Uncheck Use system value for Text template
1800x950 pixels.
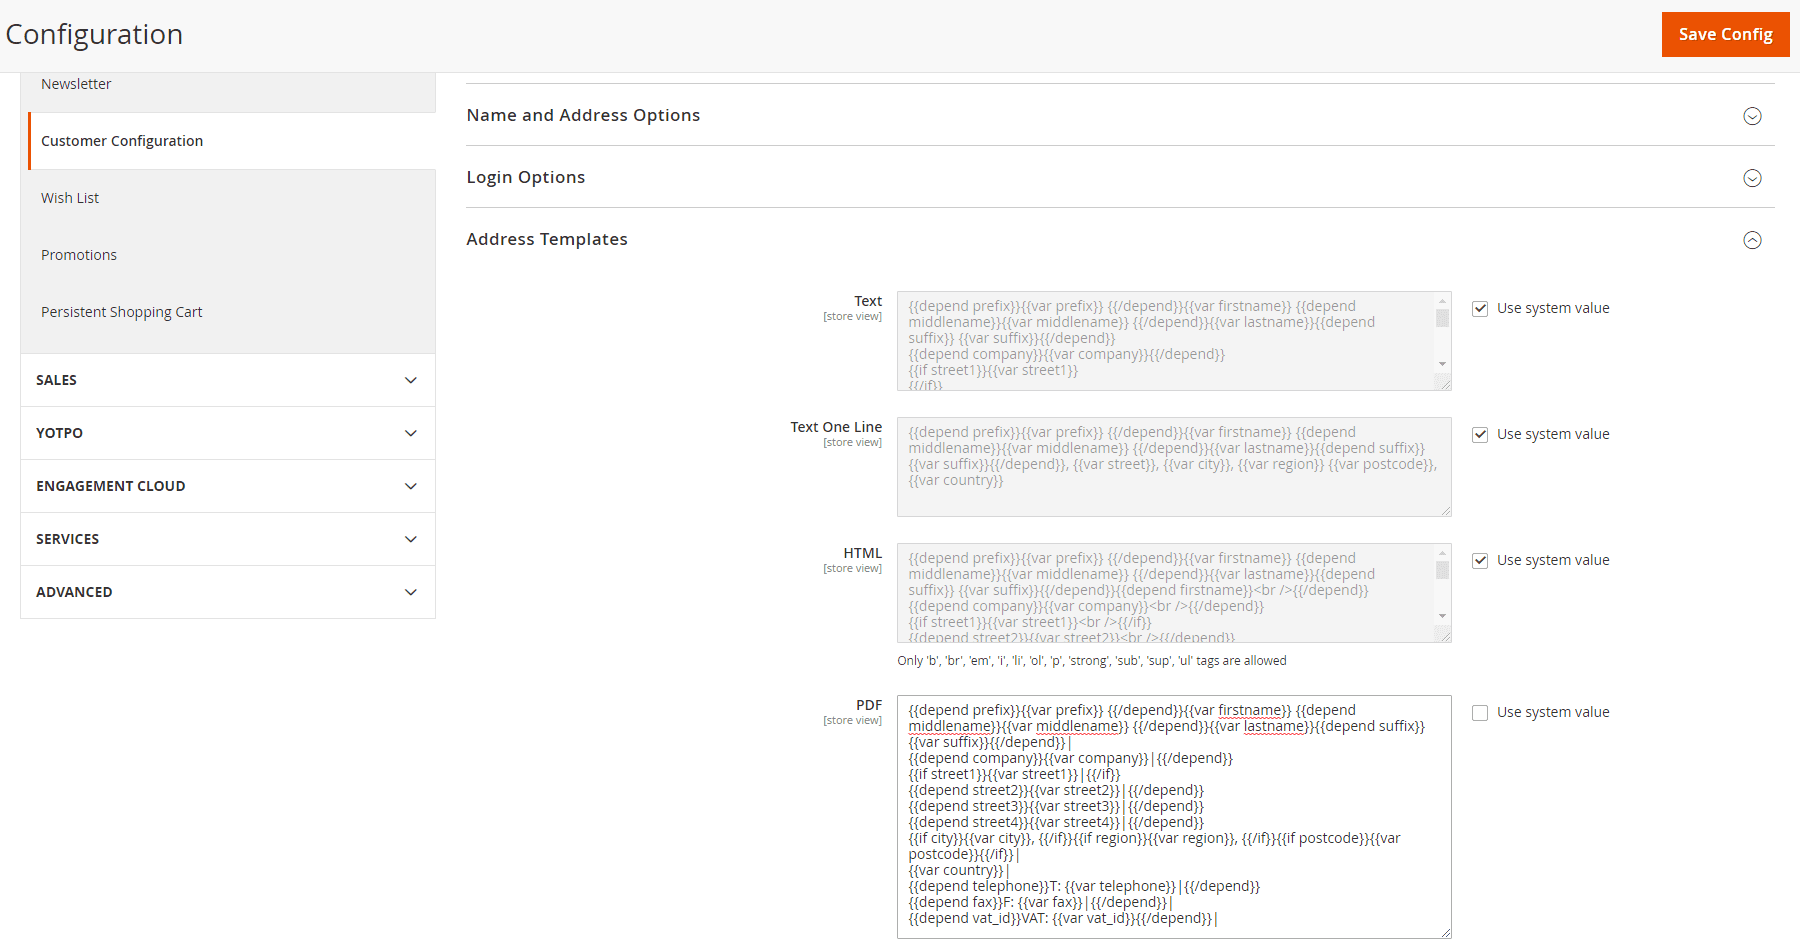pos(1479,308)
